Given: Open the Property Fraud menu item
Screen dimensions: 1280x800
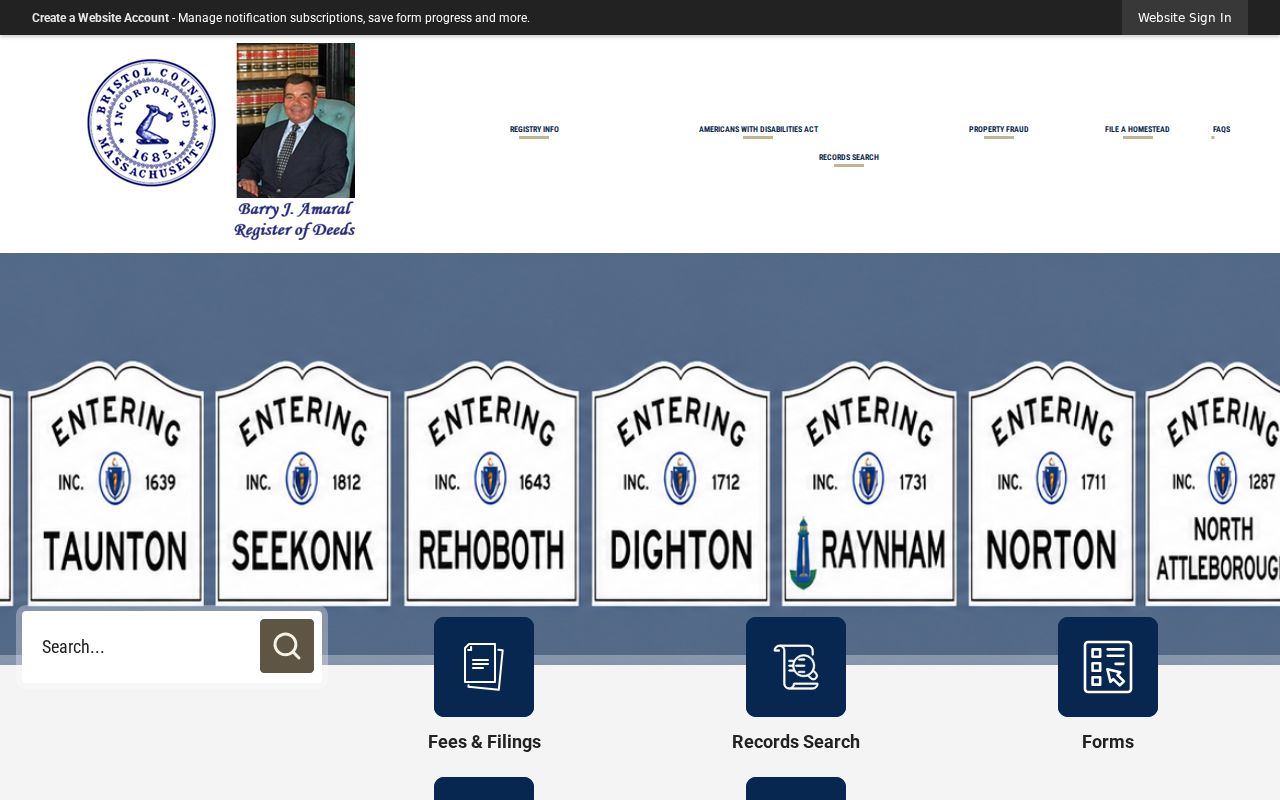Looking at the screenshot, I should pos(998,130).
